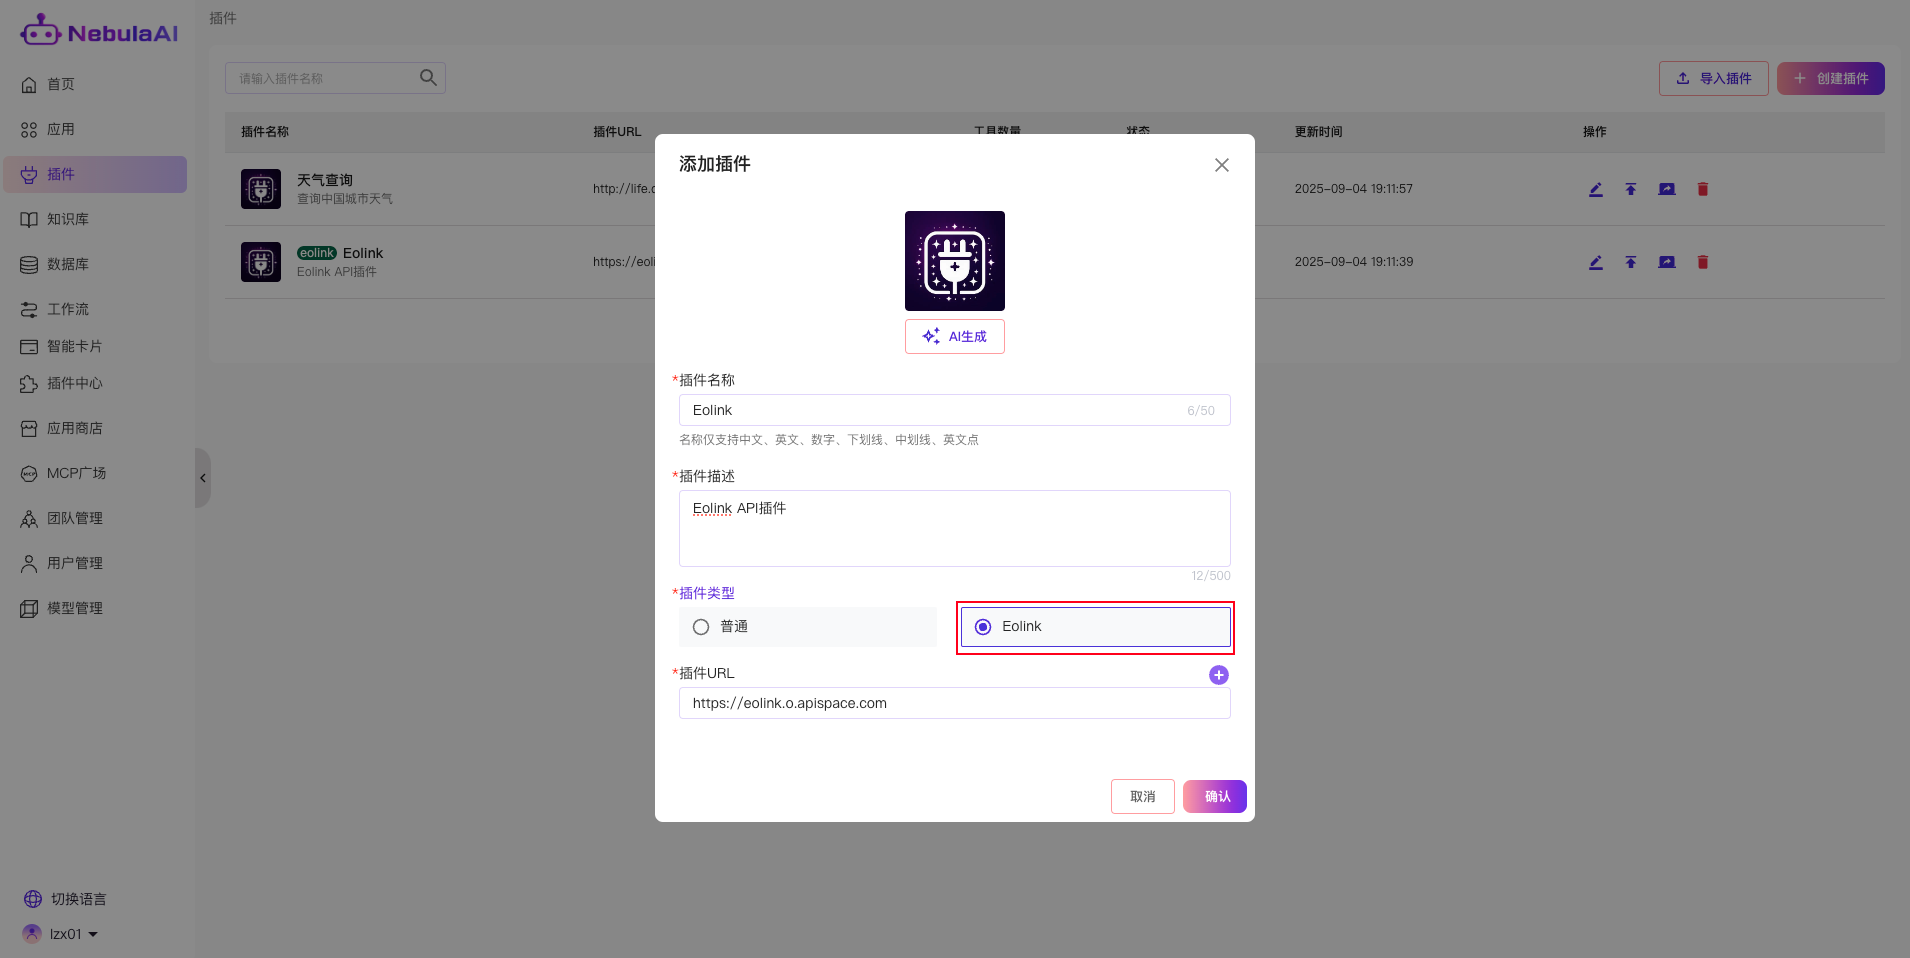Expand the lzx01 account dropdown arrow
Viewport: 1910px width, 958px height.
[93, 934]
